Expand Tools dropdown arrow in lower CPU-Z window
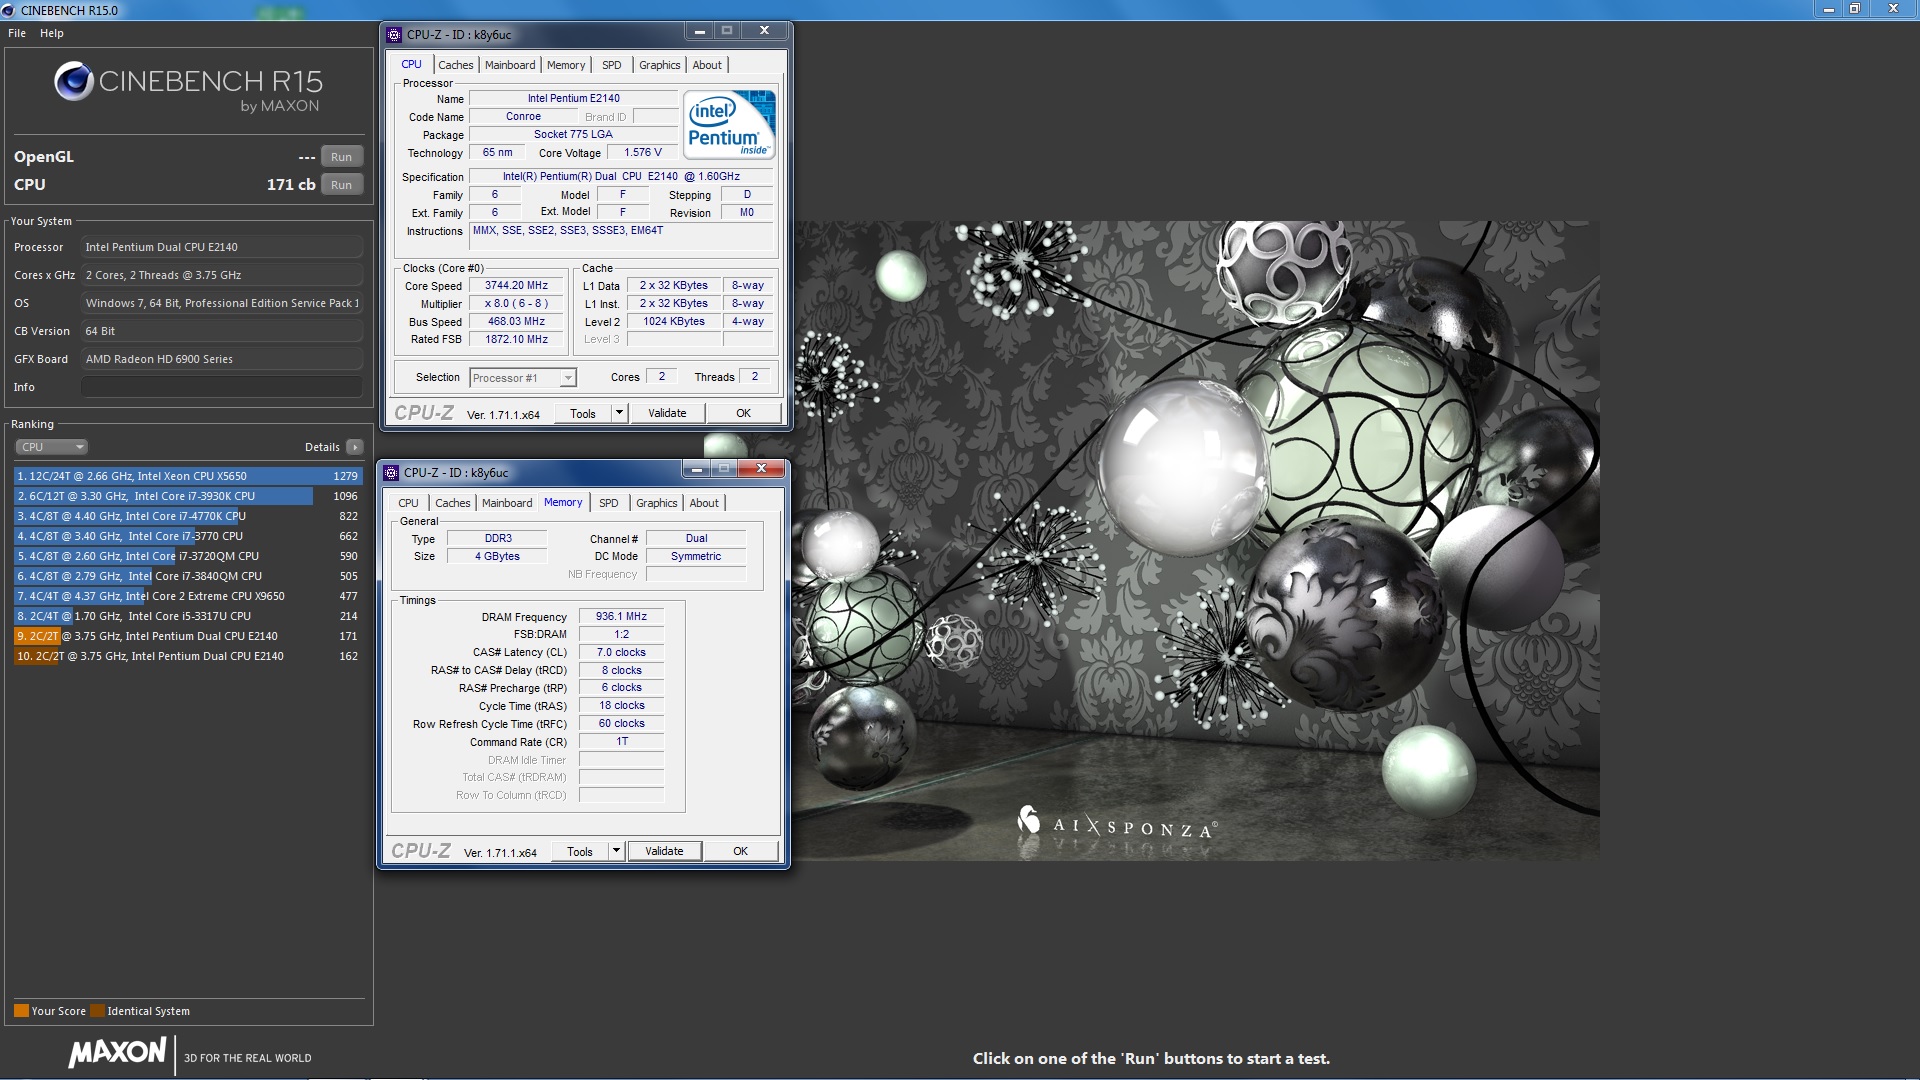1920x1080 pixels. tap(616, 852)
